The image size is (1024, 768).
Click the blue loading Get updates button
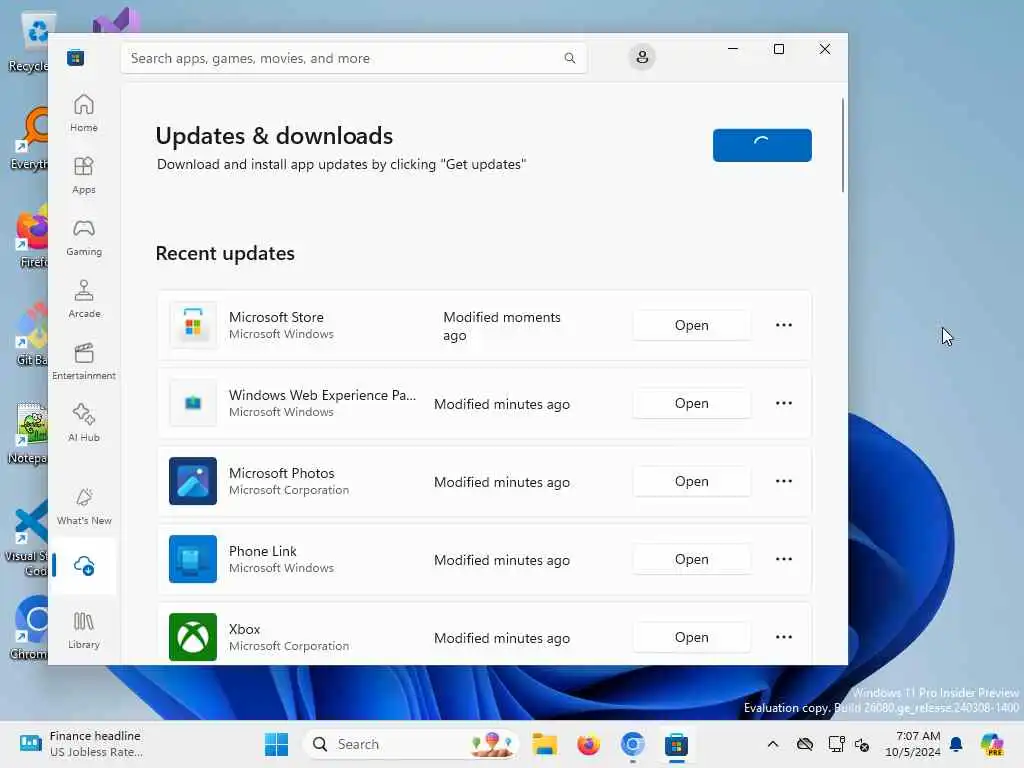click(762, 145)
